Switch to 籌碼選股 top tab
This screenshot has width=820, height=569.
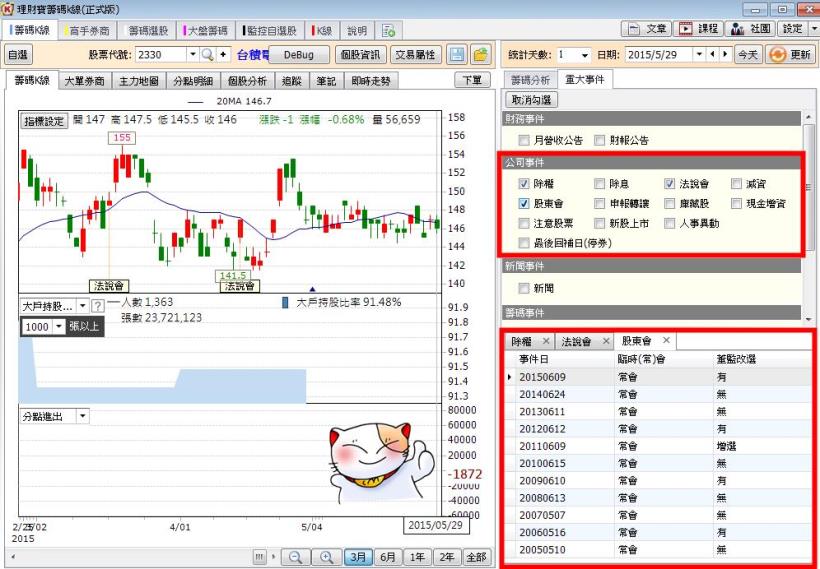[x=147, y=31]
